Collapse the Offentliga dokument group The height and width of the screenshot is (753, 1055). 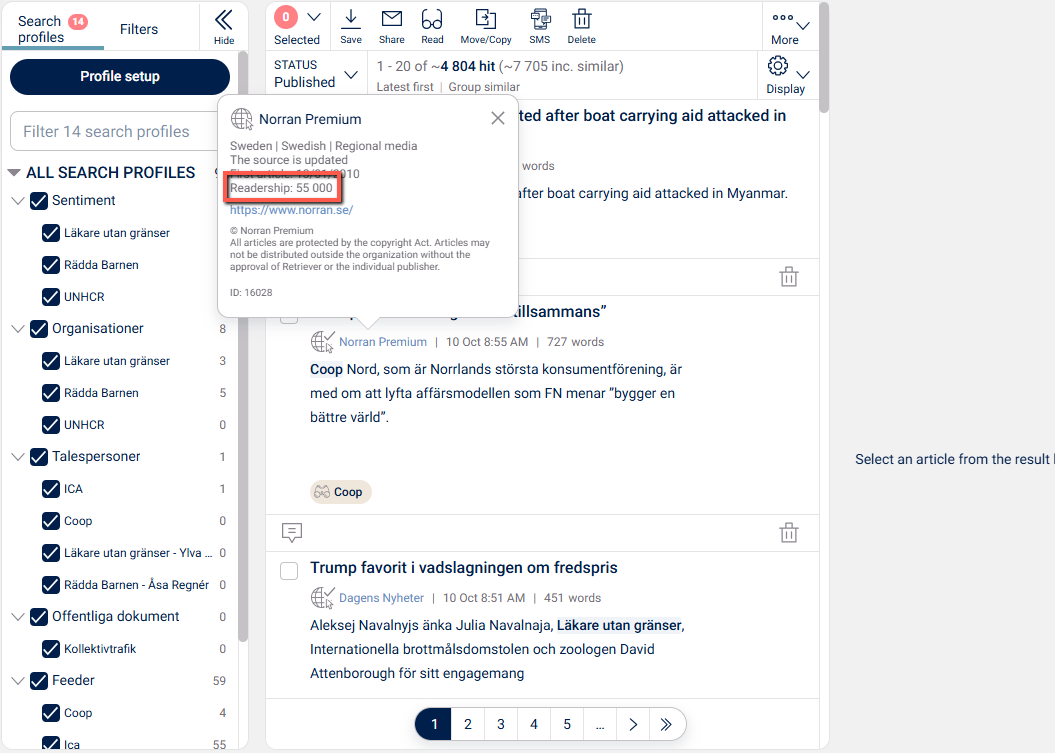pos(18,617)
